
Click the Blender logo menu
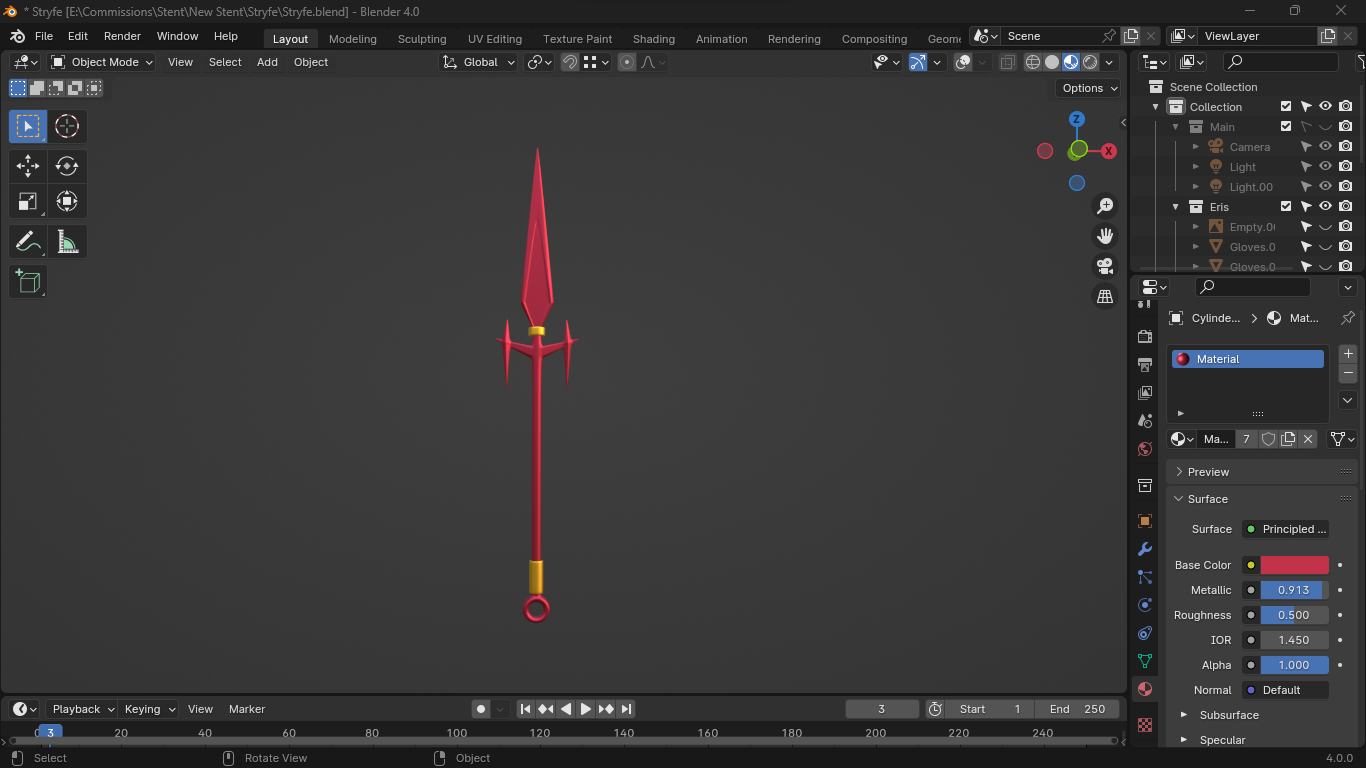[x=17, y=36]
